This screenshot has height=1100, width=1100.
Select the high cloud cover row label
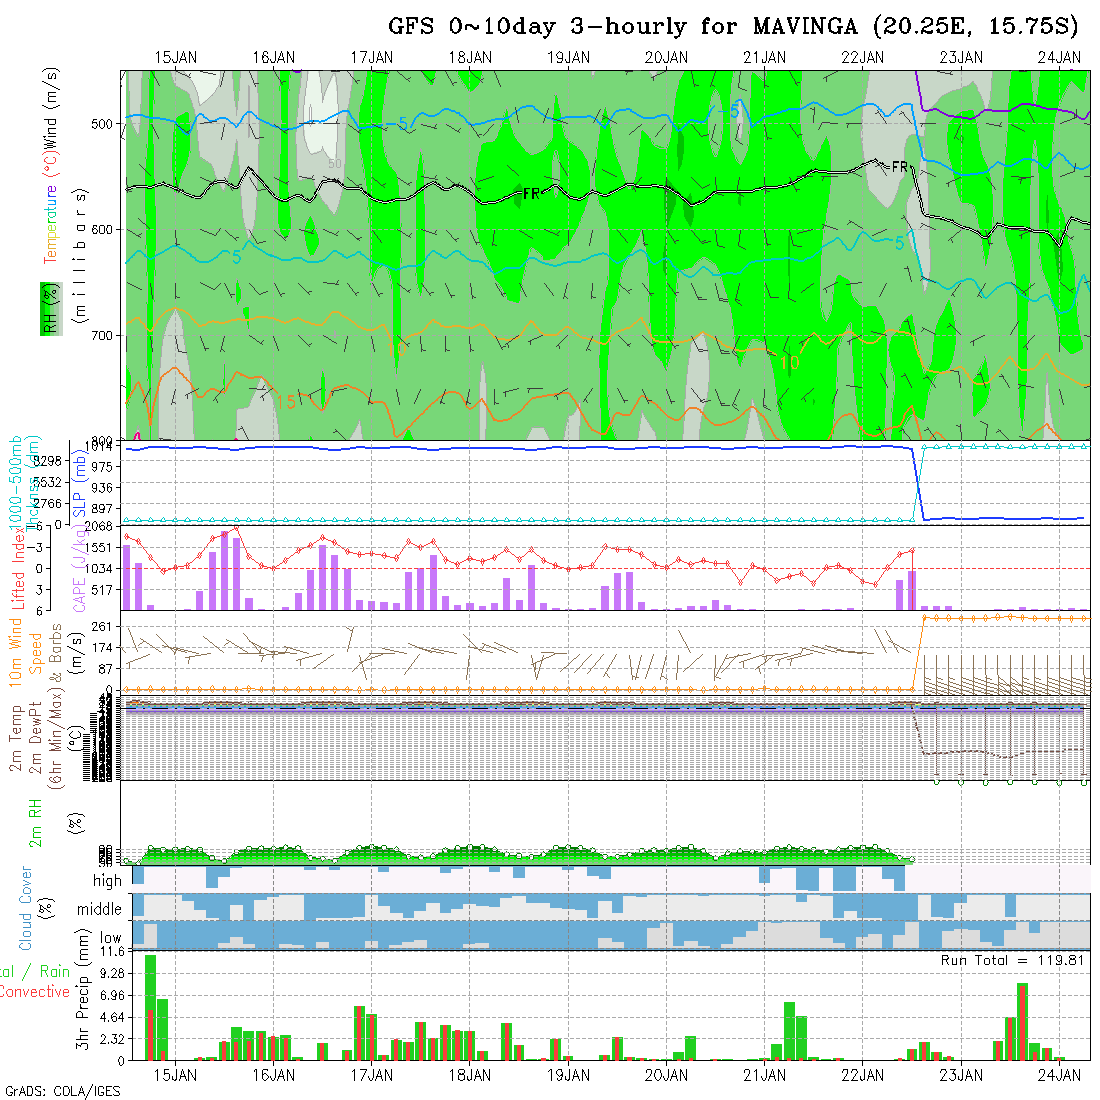click(x=106, y=881)
